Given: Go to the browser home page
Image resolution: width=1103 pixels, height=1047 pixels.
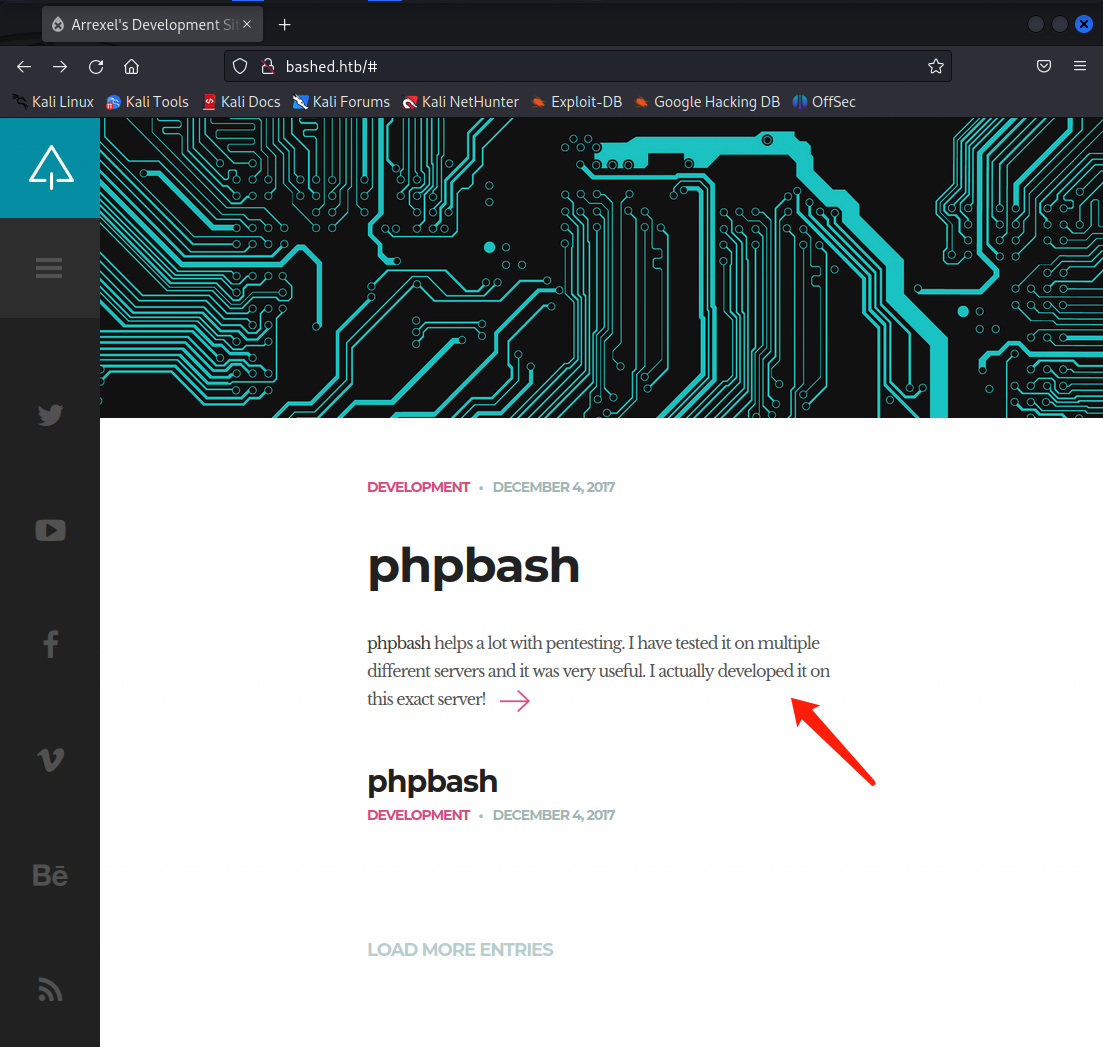Looking at the screenshot, I should tap(131, 66).
